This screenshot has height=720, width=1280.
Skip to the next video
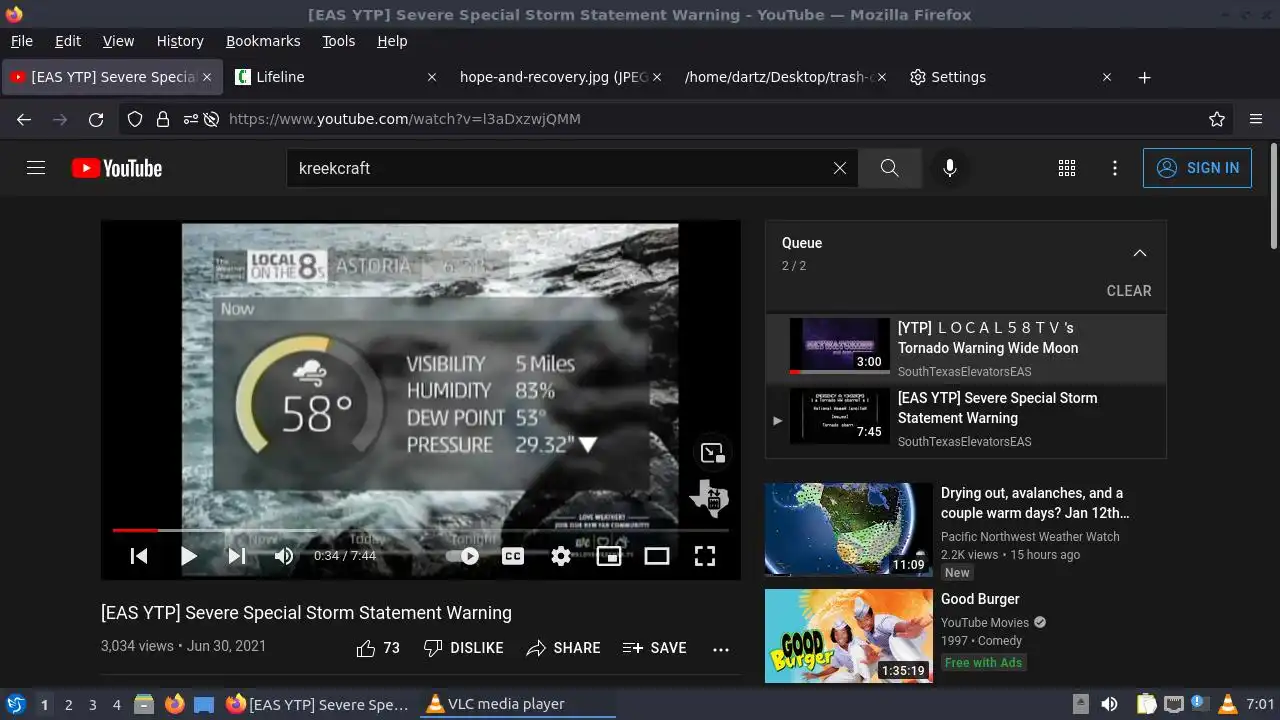(237, 556)
